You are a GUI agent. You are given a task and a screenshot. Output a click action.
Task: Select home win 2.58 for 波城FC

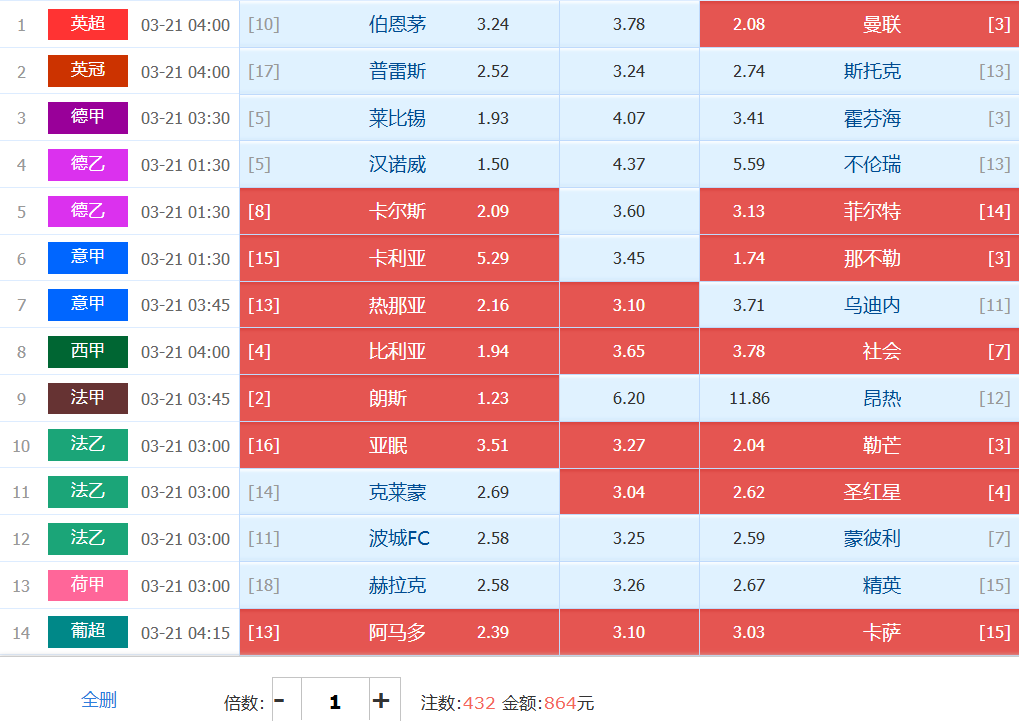pyautogui.click(x=399, y=538)
